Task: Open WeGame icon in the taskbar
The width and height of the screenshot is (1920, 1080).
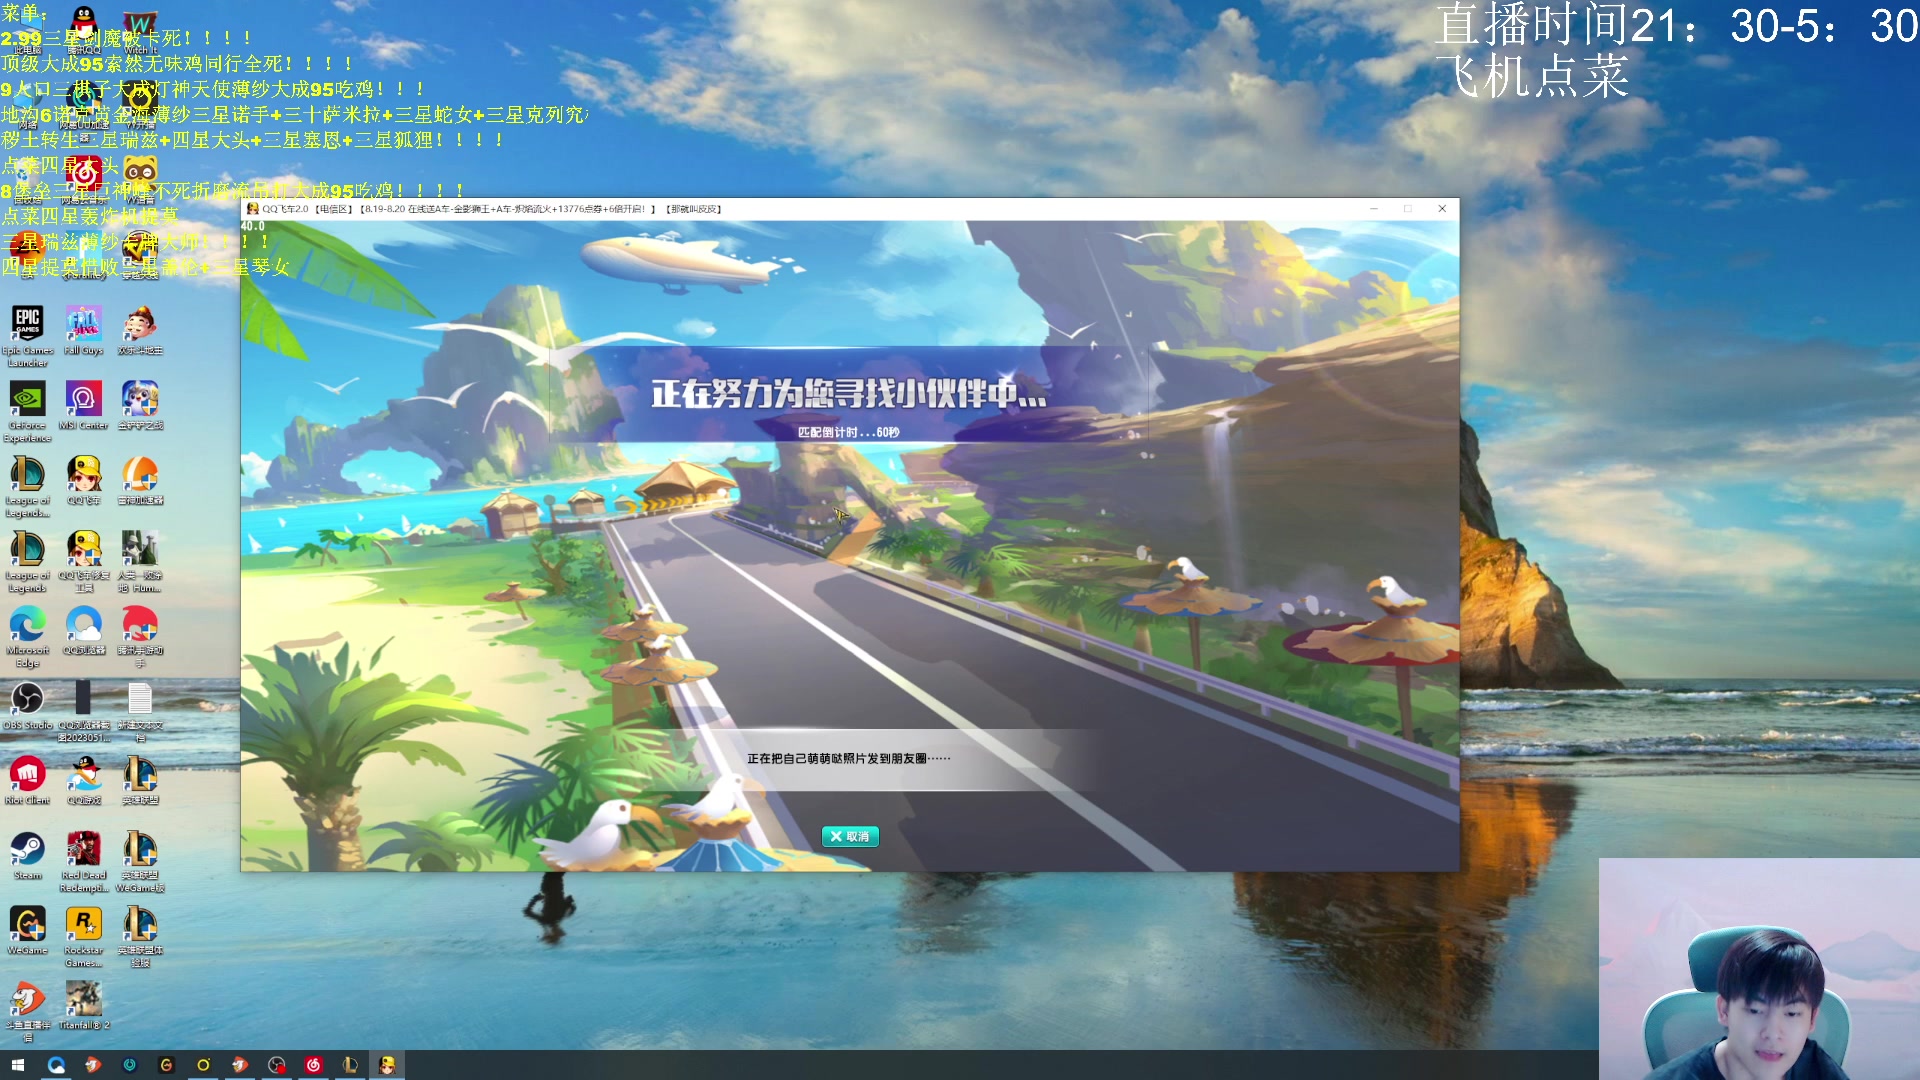Action: (166, 1065)
